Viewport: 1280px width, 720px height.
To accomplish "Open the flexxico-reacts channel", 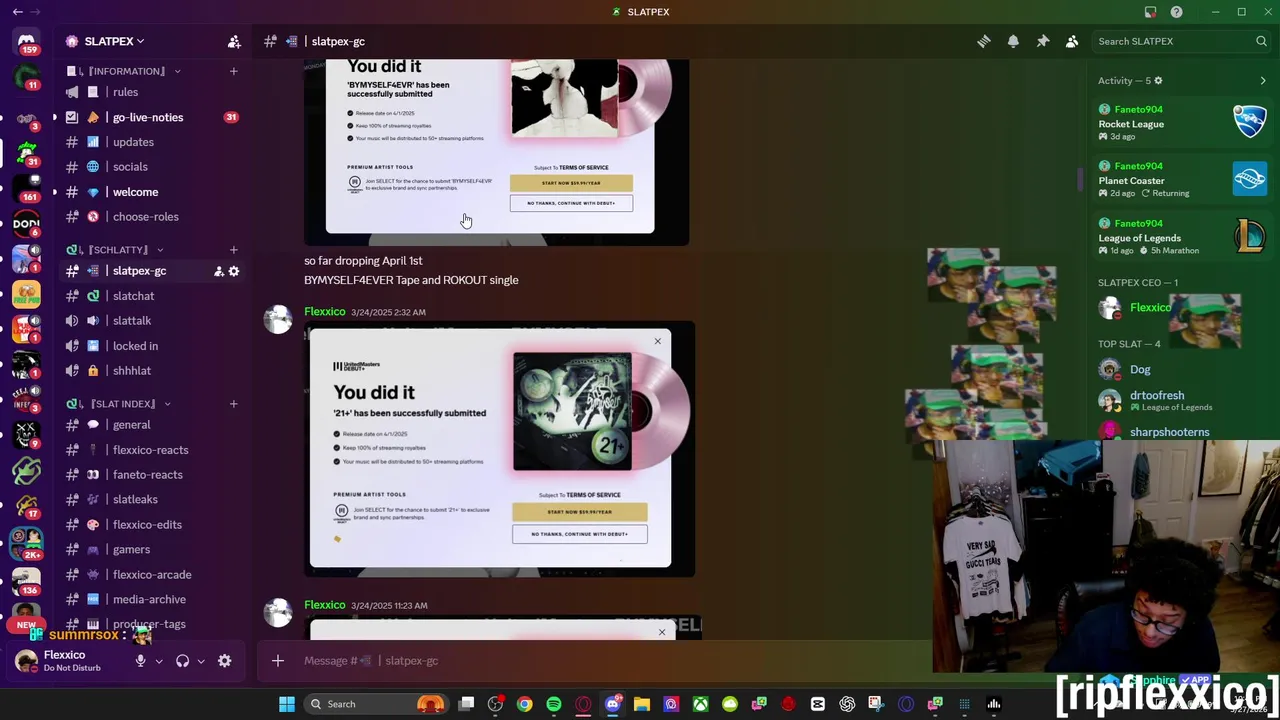I will [x=152, y=450].
